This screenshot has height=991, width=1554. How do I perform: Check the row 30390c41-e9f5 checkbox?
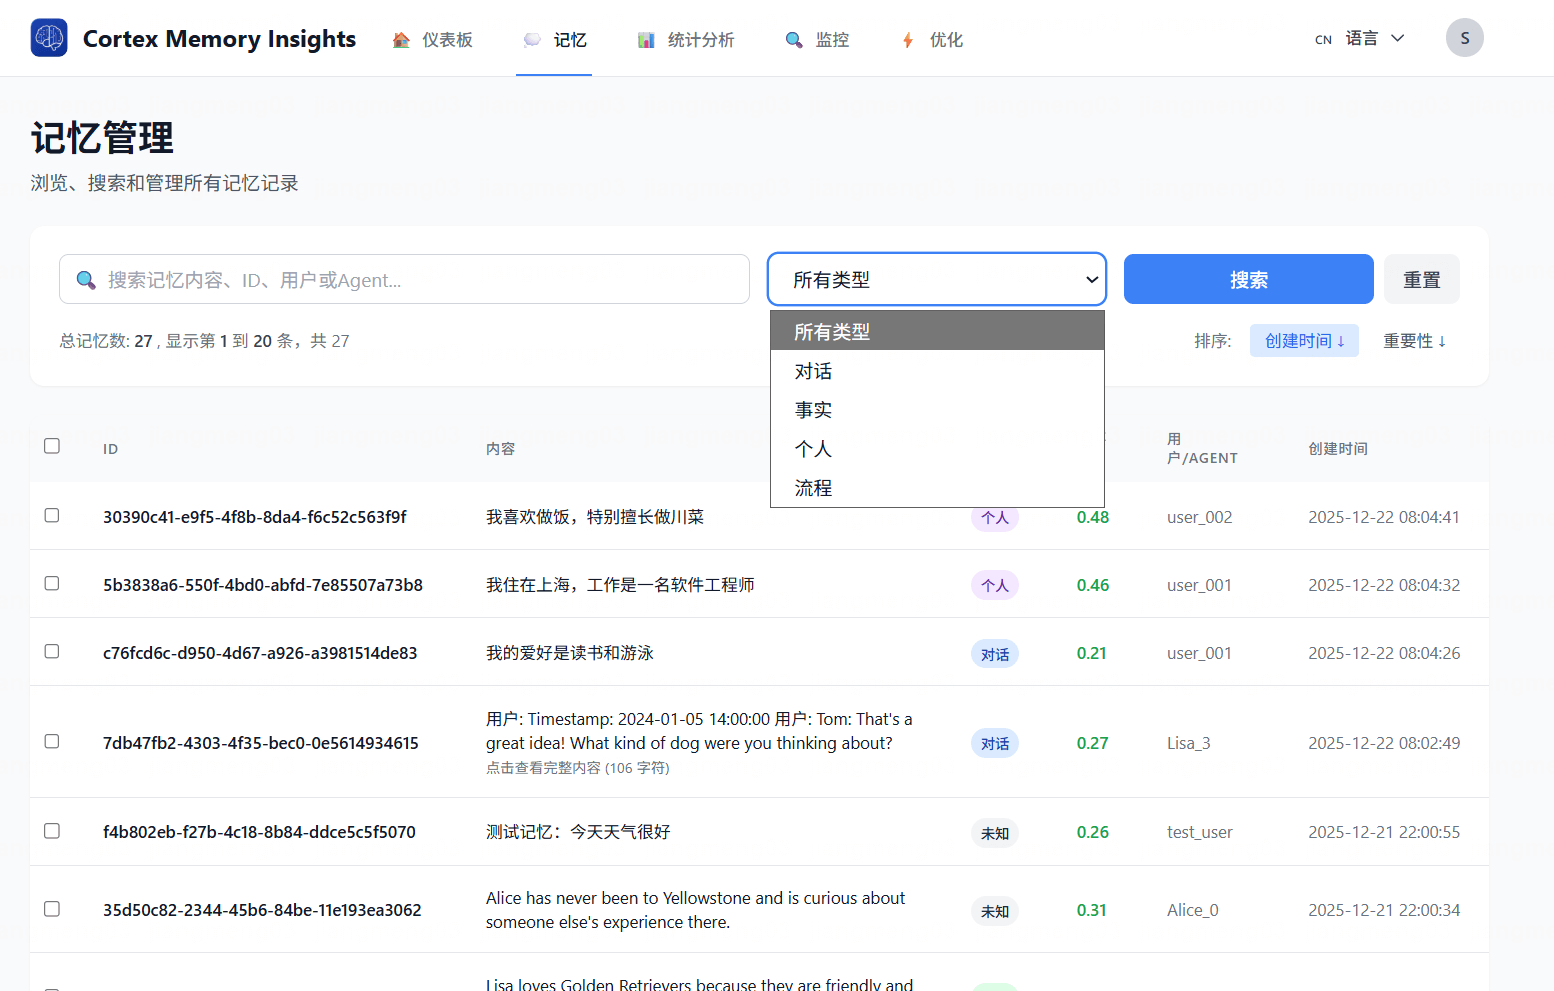click(x=52, y=515)
